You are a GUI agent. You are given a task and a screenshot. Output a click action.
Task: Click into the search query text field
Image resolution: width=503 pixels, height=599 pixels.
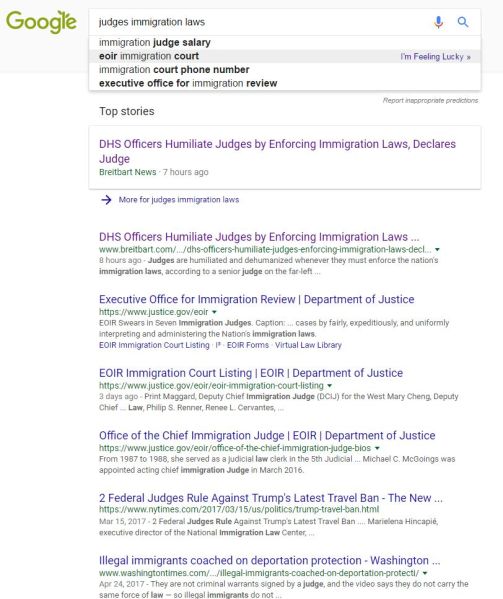(260, 22)
